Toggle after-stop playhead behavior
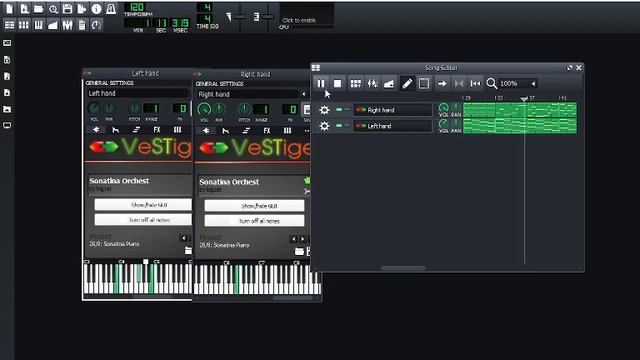Screen dimensions: 640x360 tap(476, 84)
